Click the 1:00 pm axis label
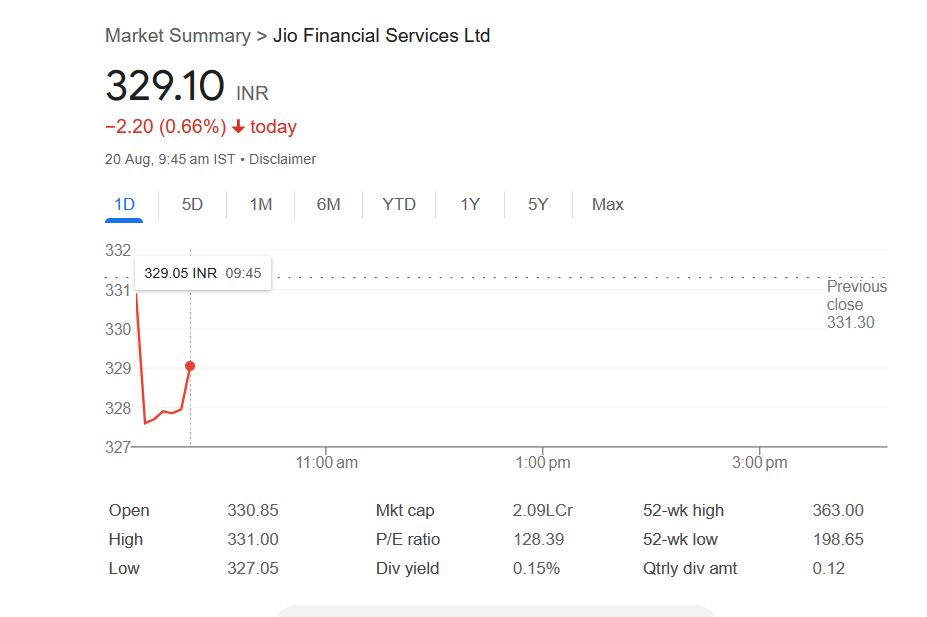 (x=543, y=463)
